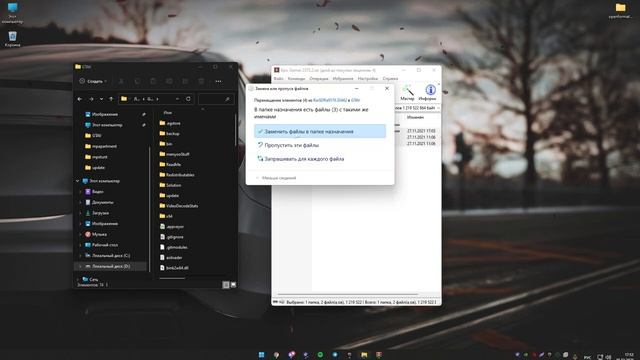
Task: Close the replace or skip files dialog
Action: (387, 88)
